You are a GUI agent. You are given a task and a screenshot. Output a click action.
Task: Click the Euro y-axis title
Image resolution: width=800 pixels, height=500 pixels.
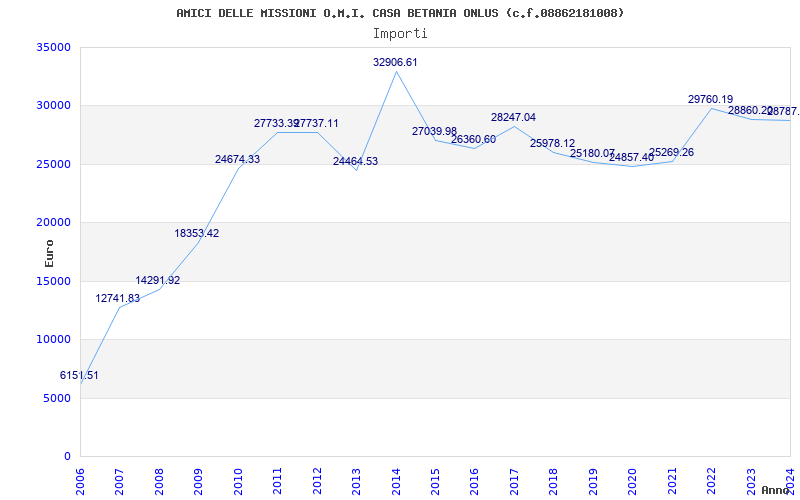point(49,254)
